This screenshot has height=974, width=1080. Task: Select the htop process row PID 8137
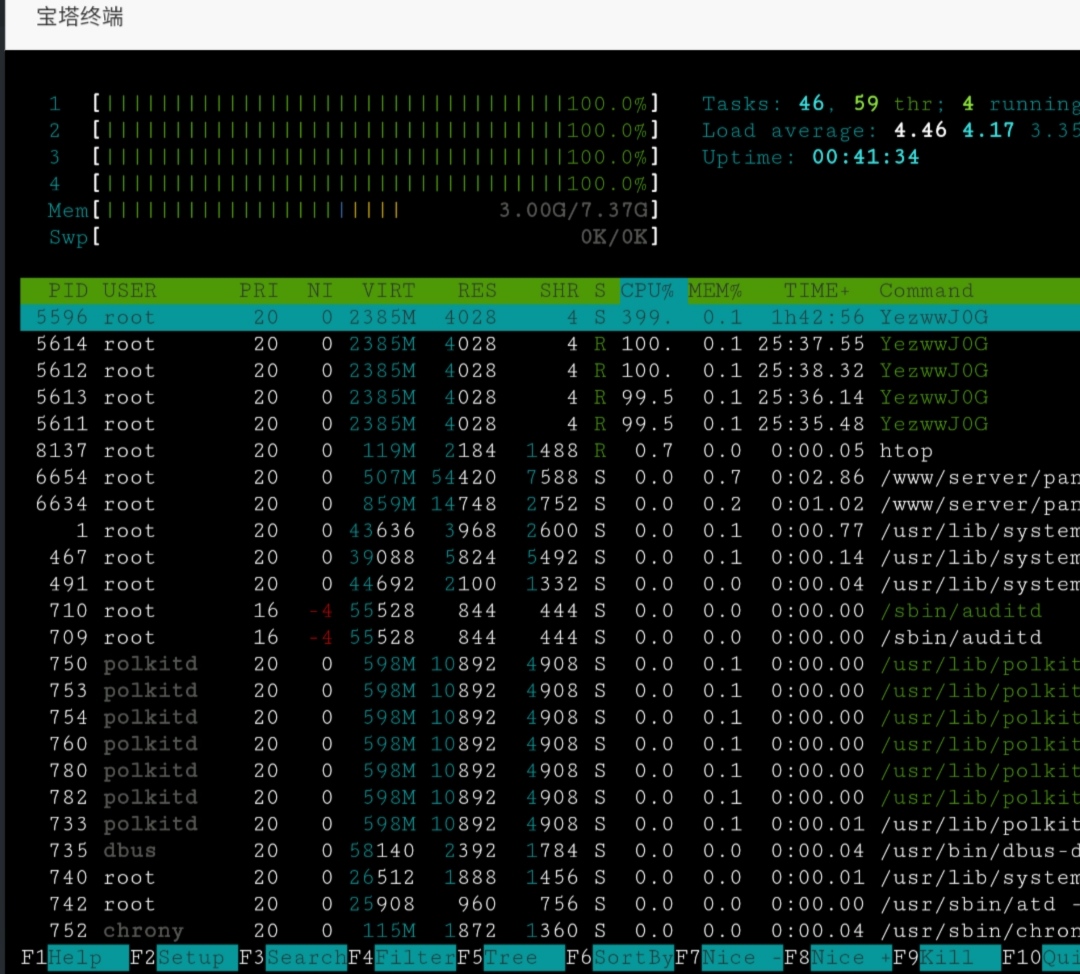point(550,450)
